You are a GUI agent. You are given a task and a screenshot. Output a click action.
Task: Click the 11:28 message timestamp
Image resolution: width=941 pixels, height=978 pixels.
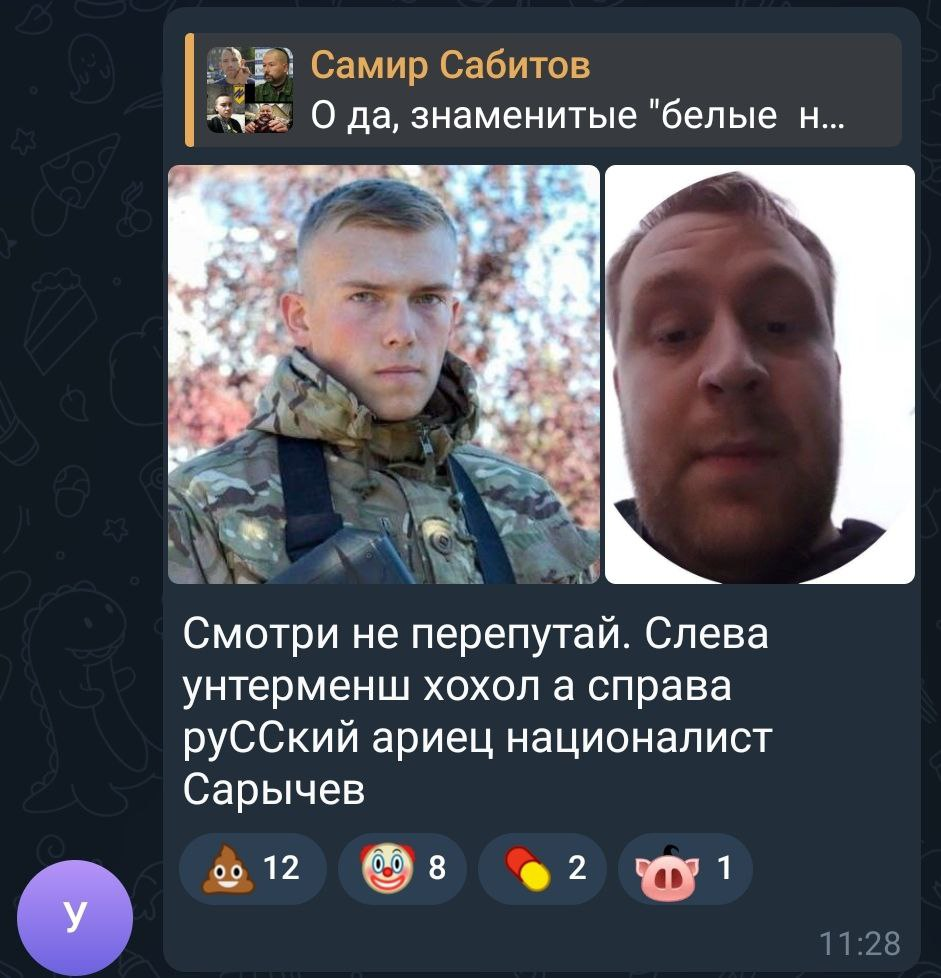point(860,943)
